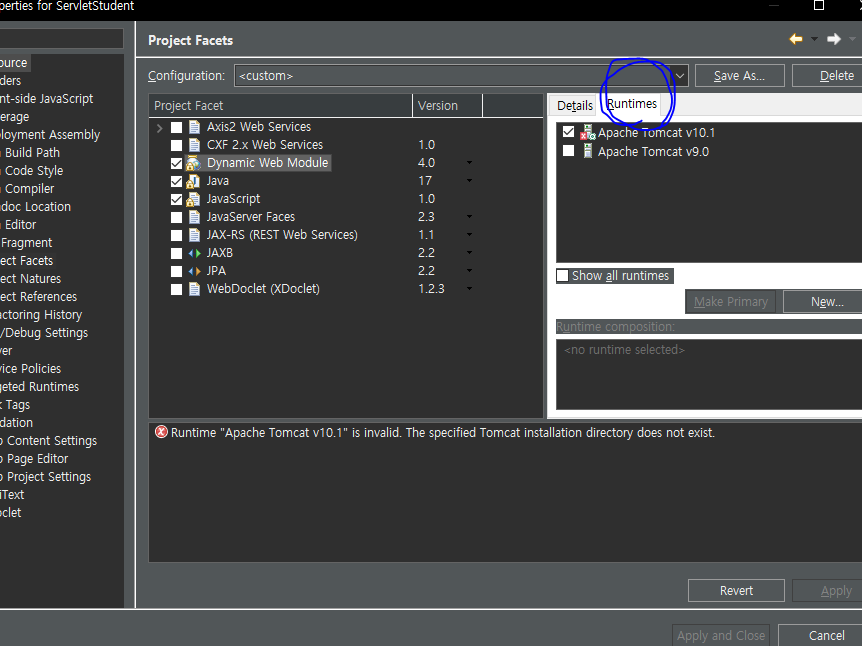Image resolution: width=862 pixels, height=646 pixels.
Task: Click the Java facet icon
Action: click(193, 181)
